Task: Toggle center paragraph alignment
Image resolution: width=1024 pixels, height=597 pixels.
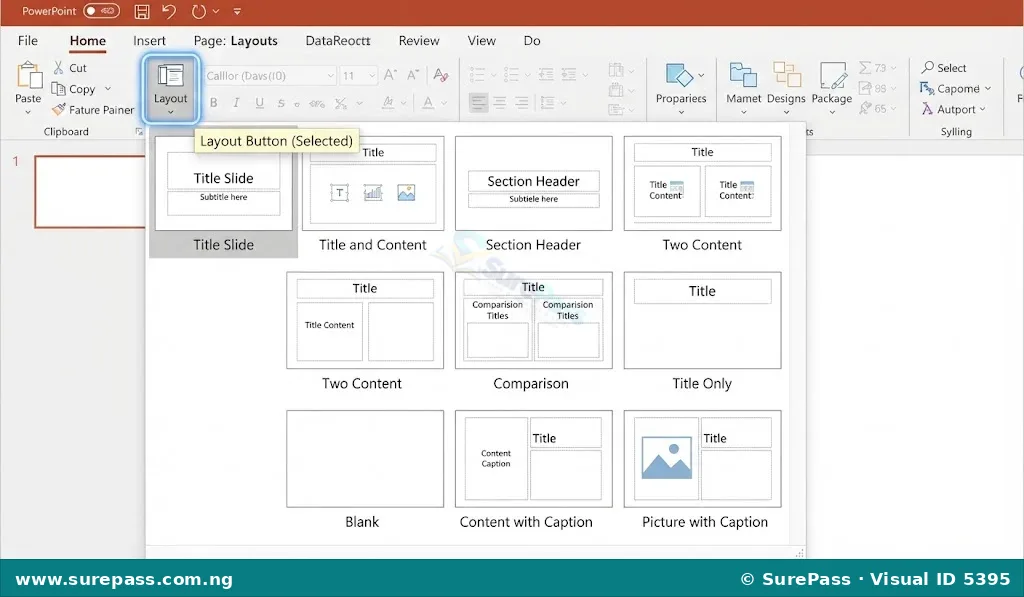Action: (500, 103)
